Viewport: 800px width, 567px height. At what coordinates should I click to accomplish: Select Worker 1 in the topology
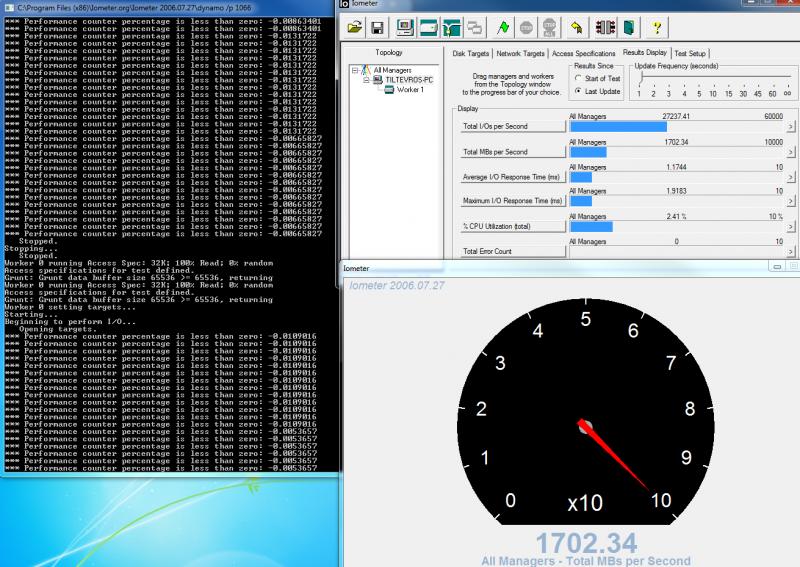410,89
